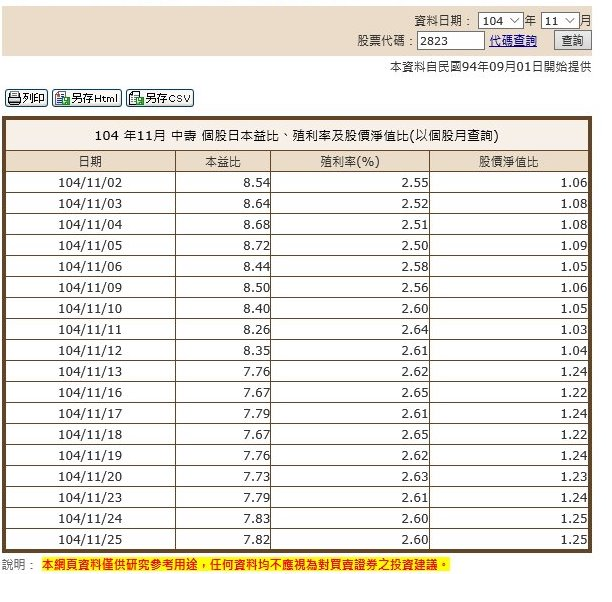Image resolution: width=612 pixels, height=602 pixels.
Task: Open the month 11 dropdown
Action: (x=559, y=21)
